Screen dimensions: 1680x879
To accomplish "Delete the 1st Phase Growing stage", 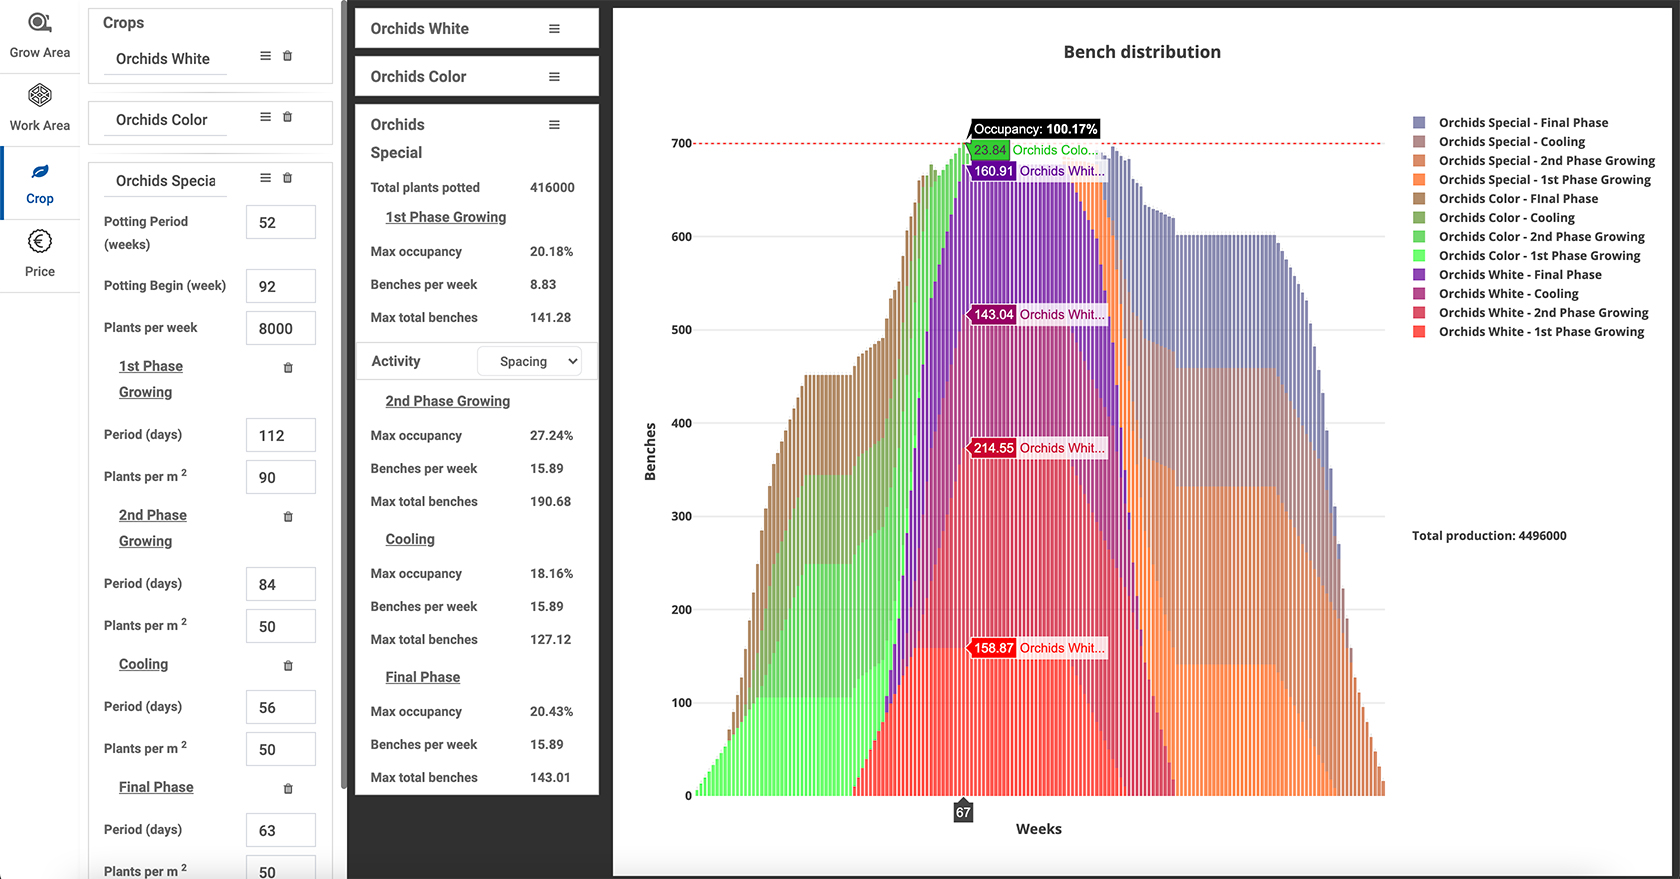I will click(288, 368).
